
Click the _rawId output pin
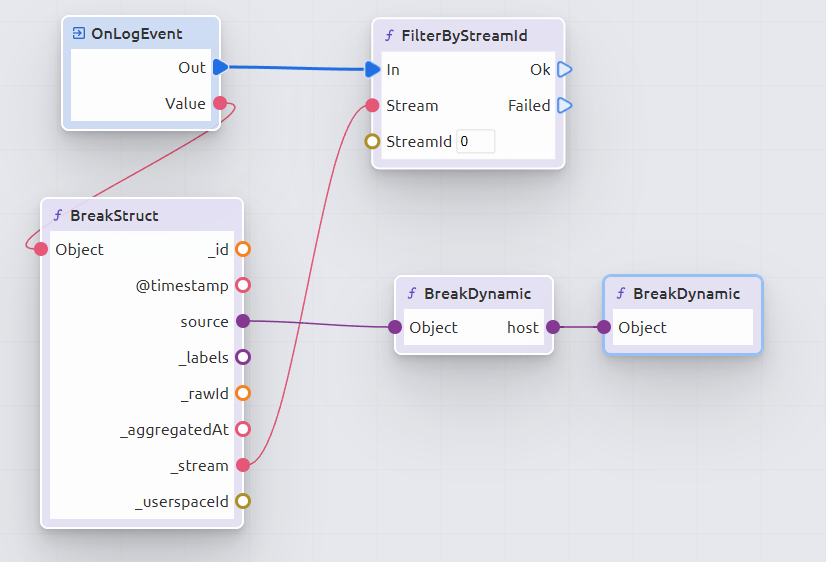coord(242,393)
